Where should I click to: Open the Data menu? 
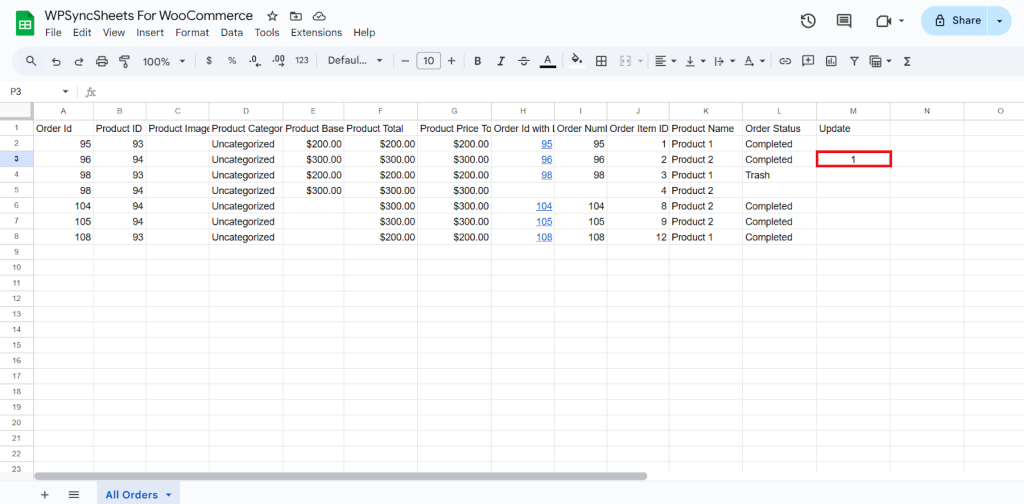(232, 33)
